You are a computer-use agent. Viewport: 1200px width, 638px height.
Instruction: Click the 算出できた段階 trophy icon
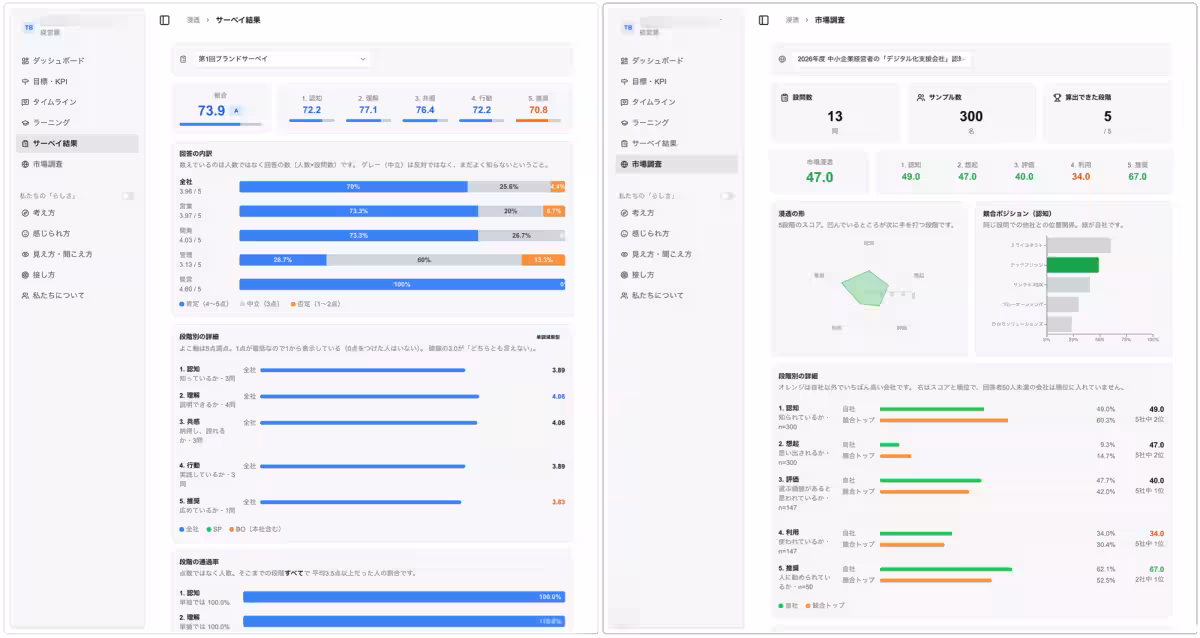click(x=1057, y=97)
